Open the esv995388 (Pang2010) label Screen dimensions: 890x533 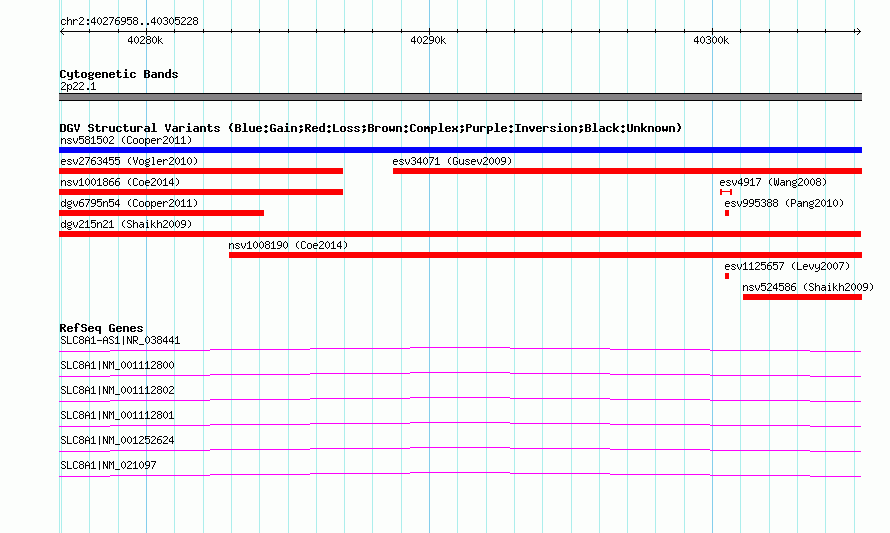coord(784,203)
